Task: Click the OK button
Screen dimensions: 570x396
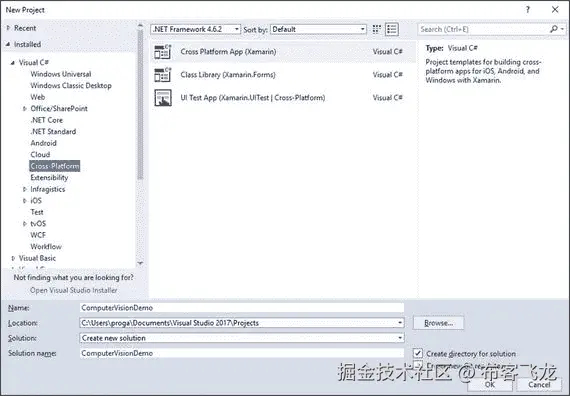Action: (490, 384)
